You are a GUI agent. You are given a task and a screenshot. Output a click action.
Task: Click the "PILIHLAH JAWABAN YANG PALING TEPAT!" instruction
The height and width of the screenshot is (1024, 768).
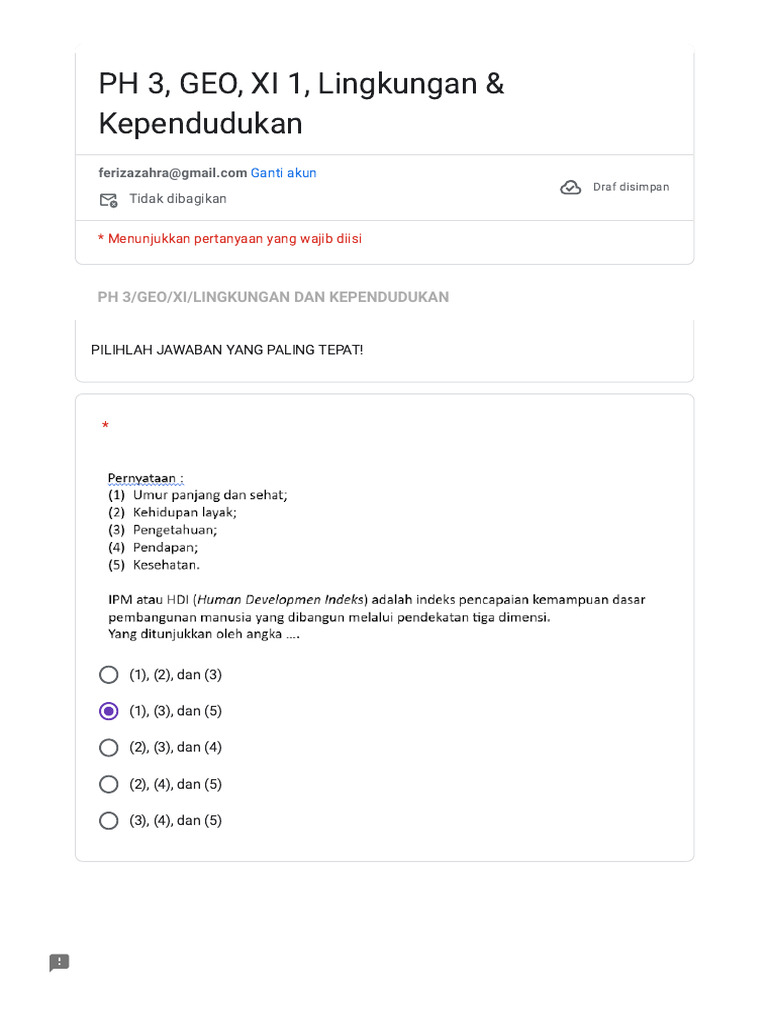click(x=227, y=350)
